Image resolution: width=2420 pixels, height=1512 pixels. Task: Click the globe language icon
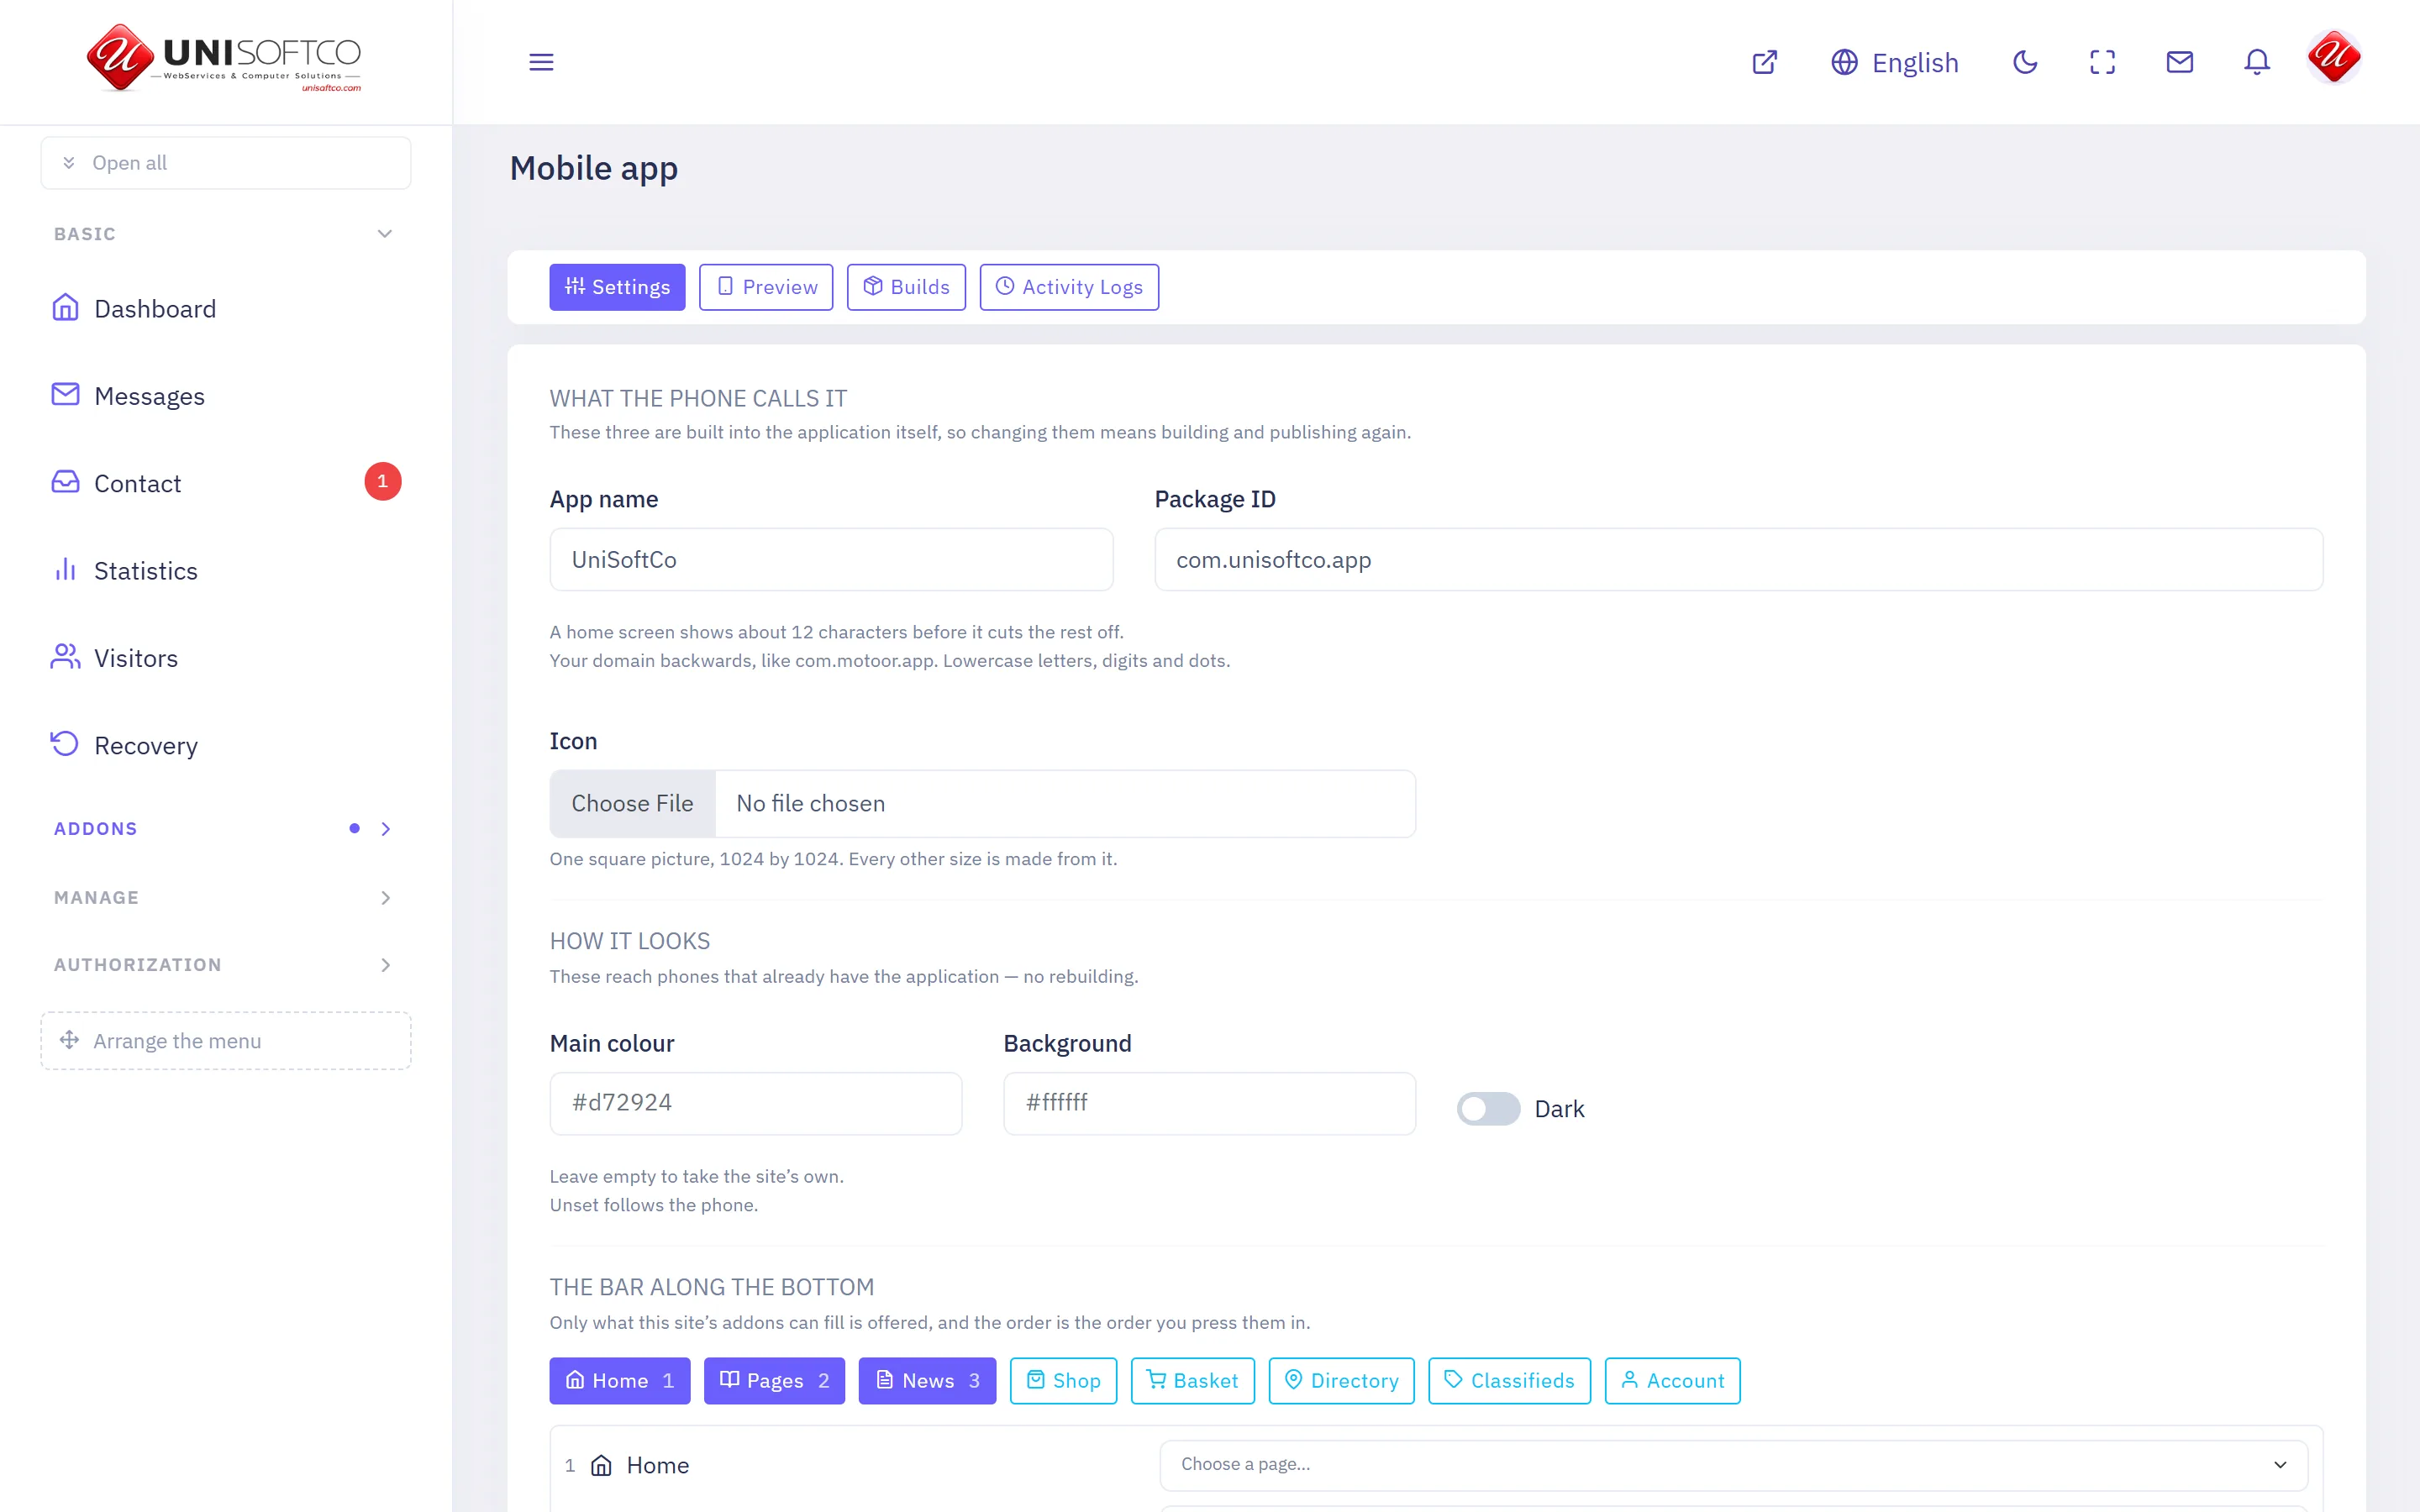pyautogui.click(x=1844, y=62)
